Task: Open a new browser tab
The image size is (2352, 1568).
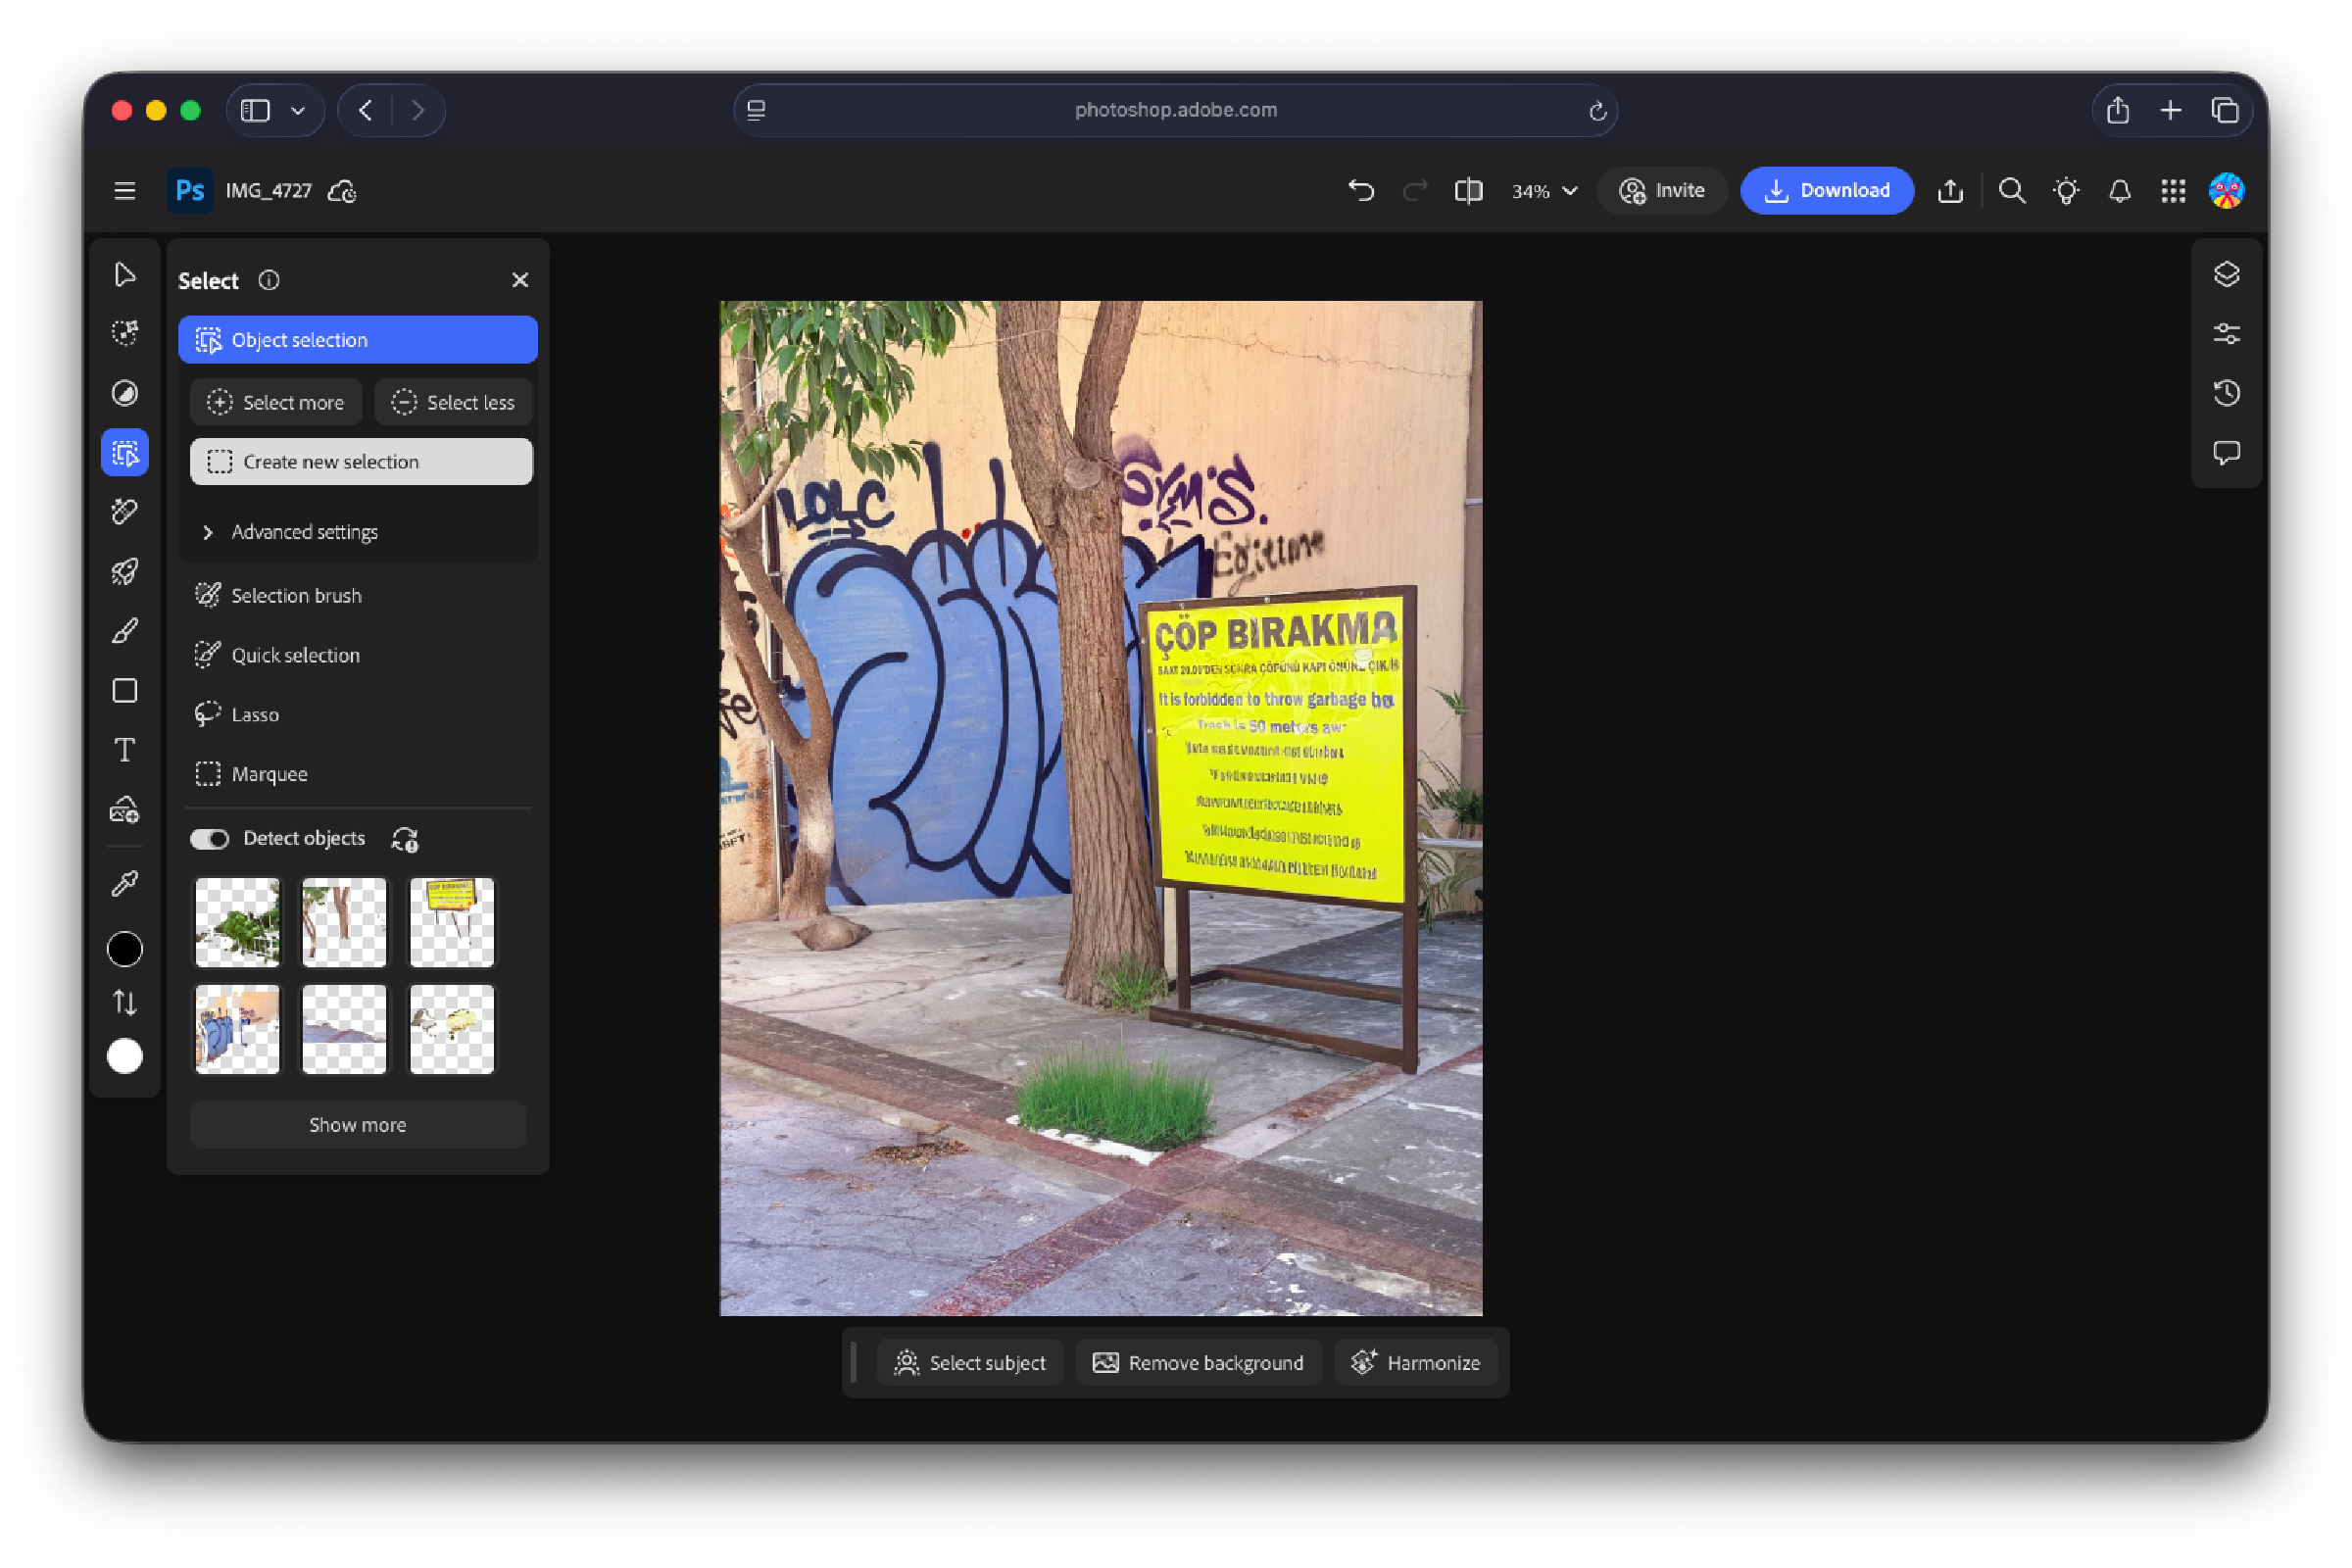Action: point(2170,110)
